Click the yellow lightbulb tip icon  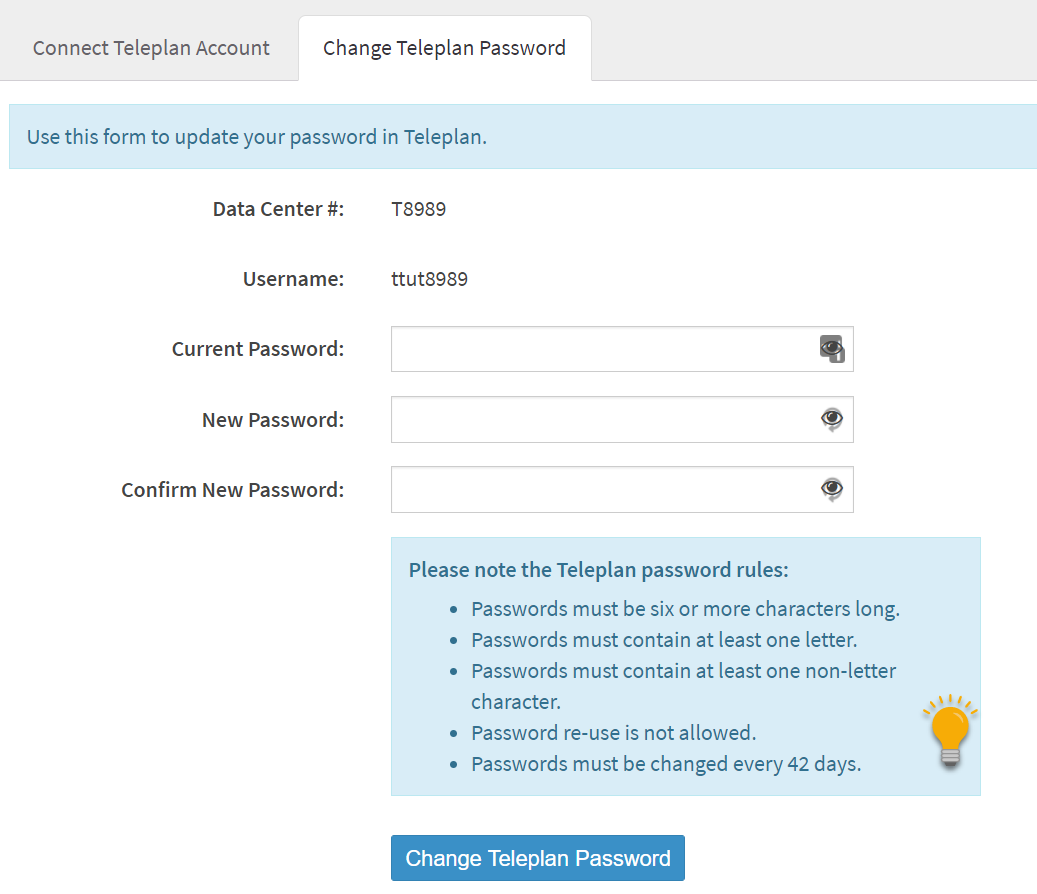(x=950, y=731)
